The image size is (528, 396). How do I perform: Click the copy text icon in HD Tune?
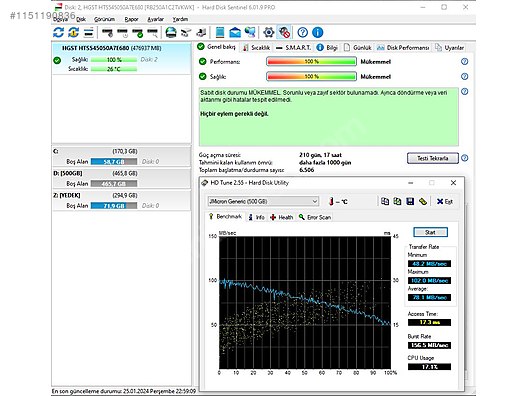(385, 201)
